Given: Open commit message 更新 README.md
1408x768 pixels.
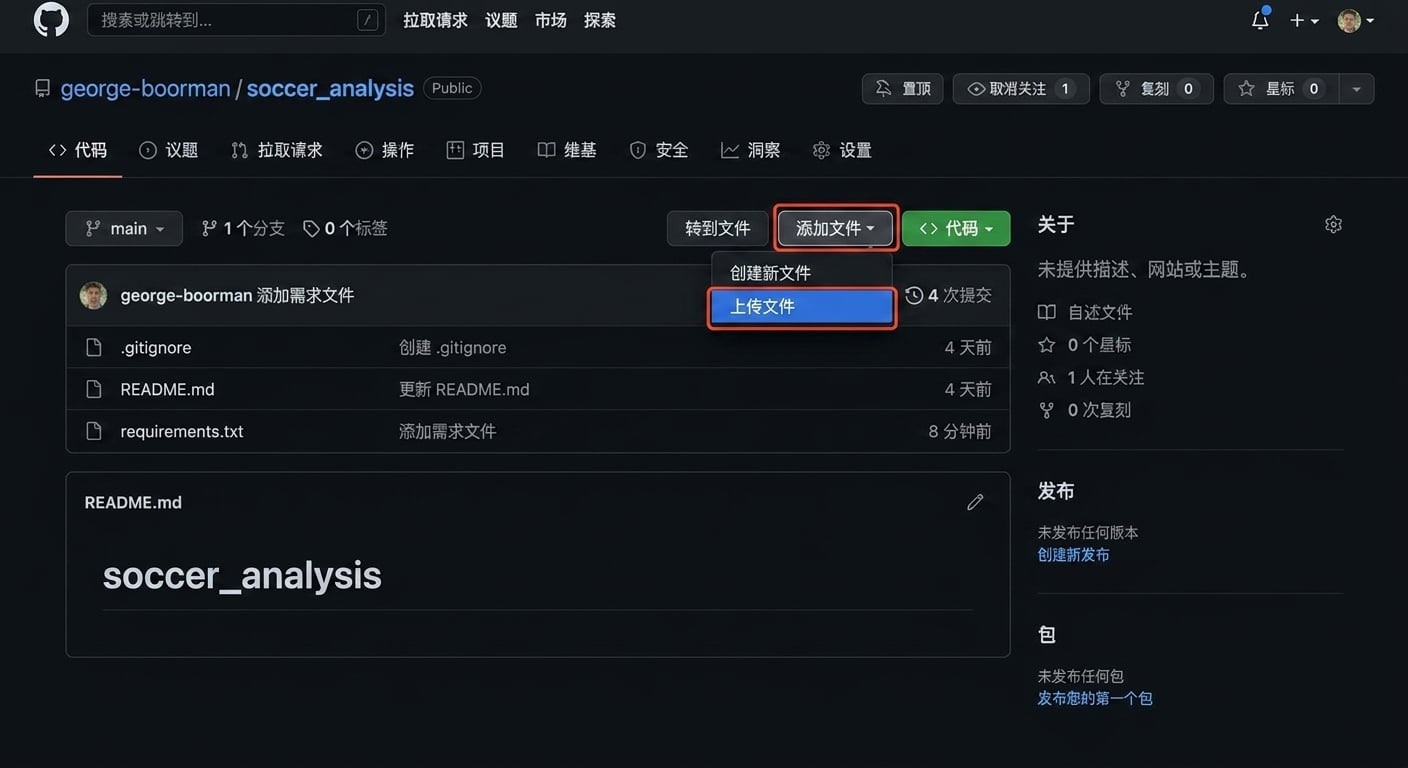Looking at the screenshot, I should (464, 389).
